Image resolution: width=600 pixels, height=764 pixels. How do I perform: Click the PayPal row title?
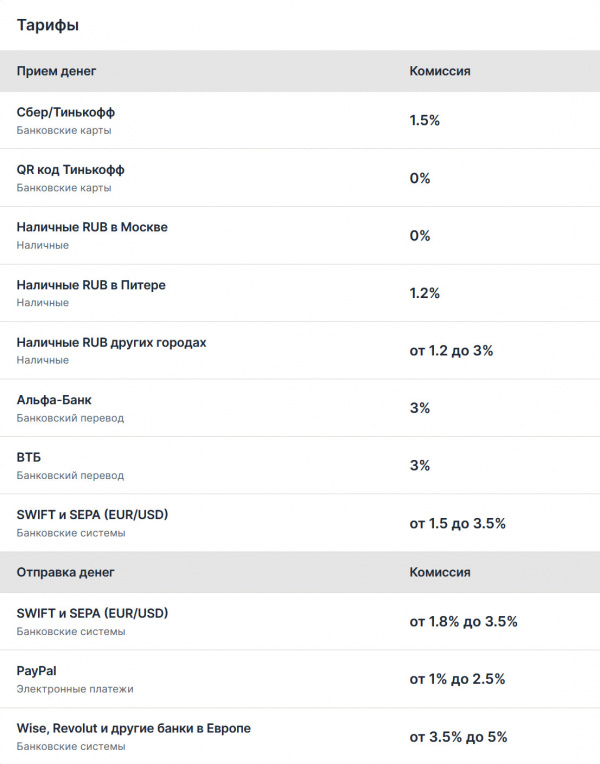pyautogui.click(x=36, y=670)
